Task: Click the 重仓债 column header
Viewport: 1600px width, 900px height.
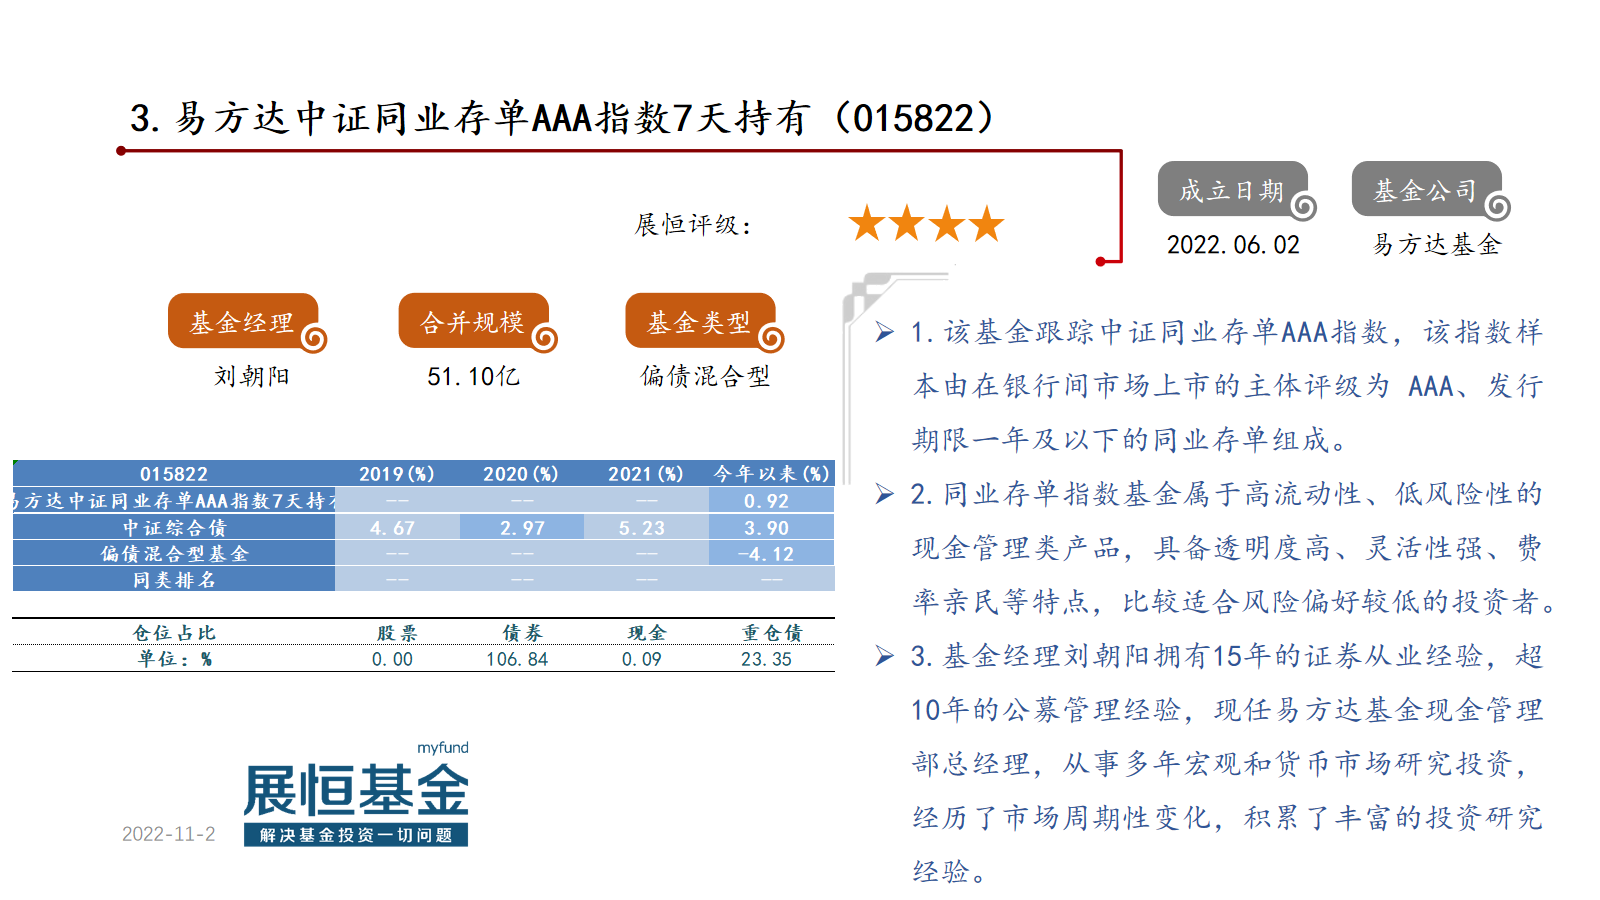Action: [x=772, y=632]
